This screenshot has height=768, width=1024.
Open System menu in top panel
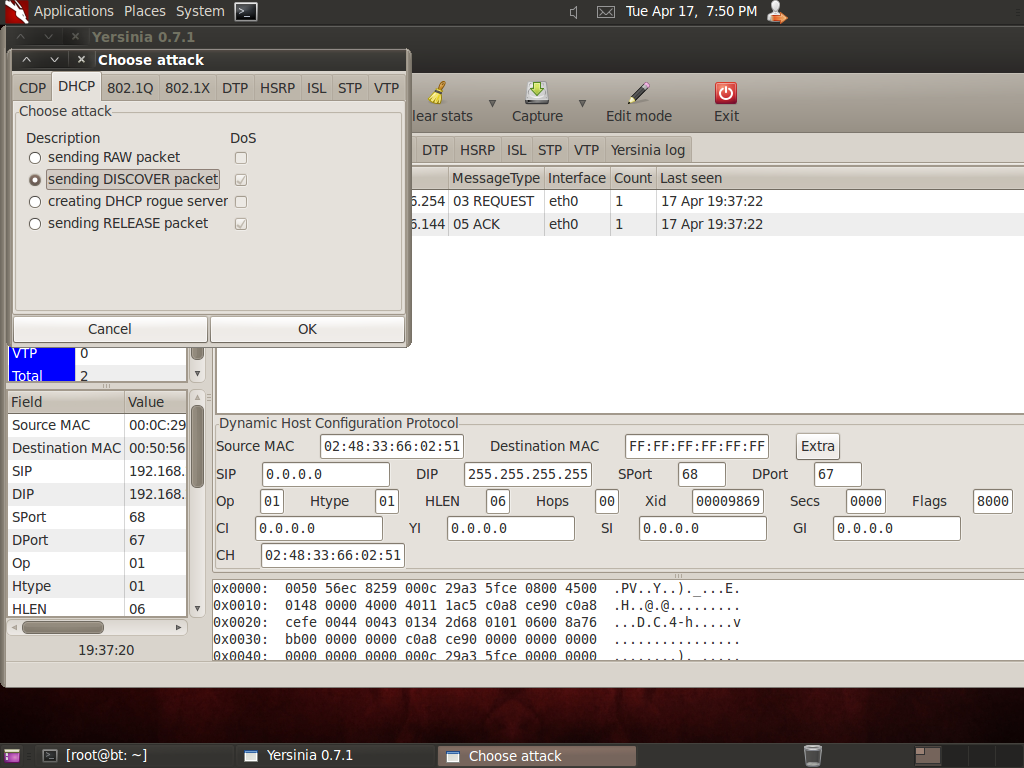tap(200, 11)
